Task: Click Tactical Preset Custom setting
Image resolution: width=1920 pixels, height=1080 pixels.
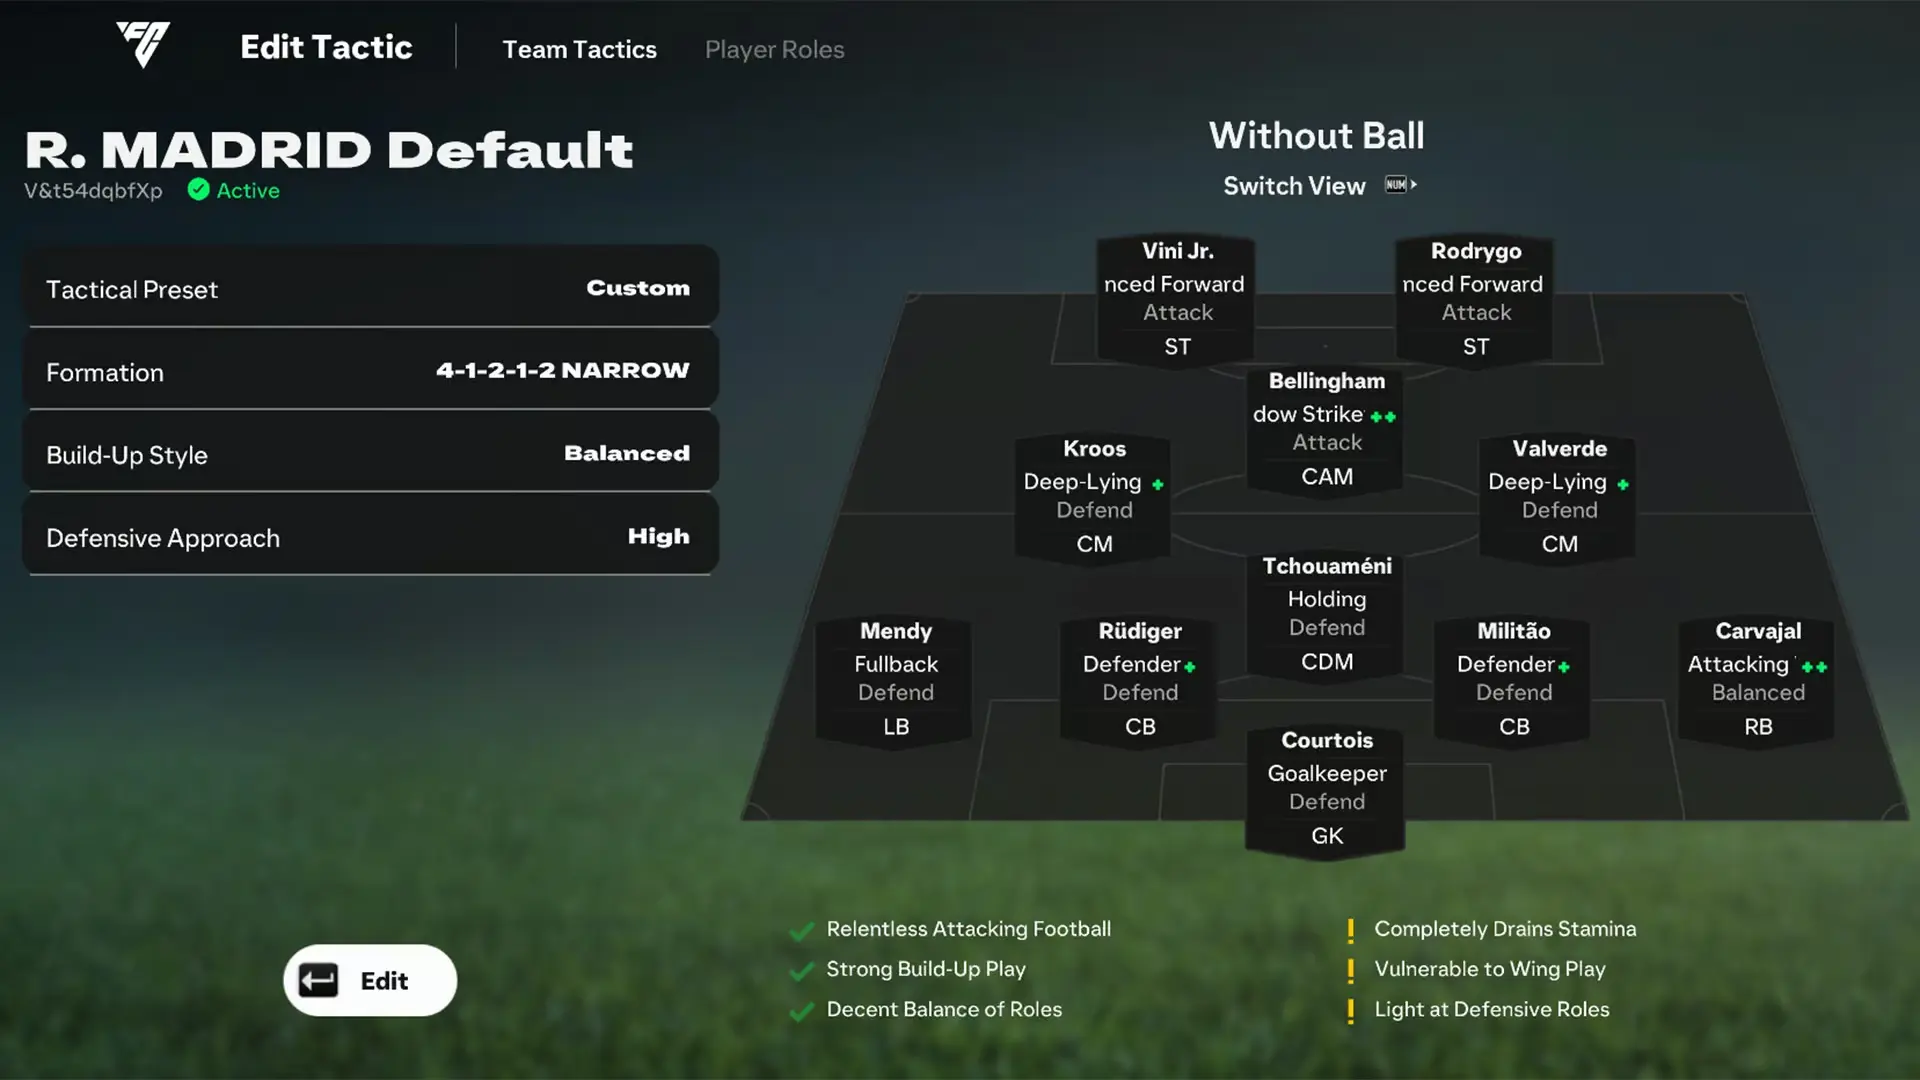Action: coord(372,286)
